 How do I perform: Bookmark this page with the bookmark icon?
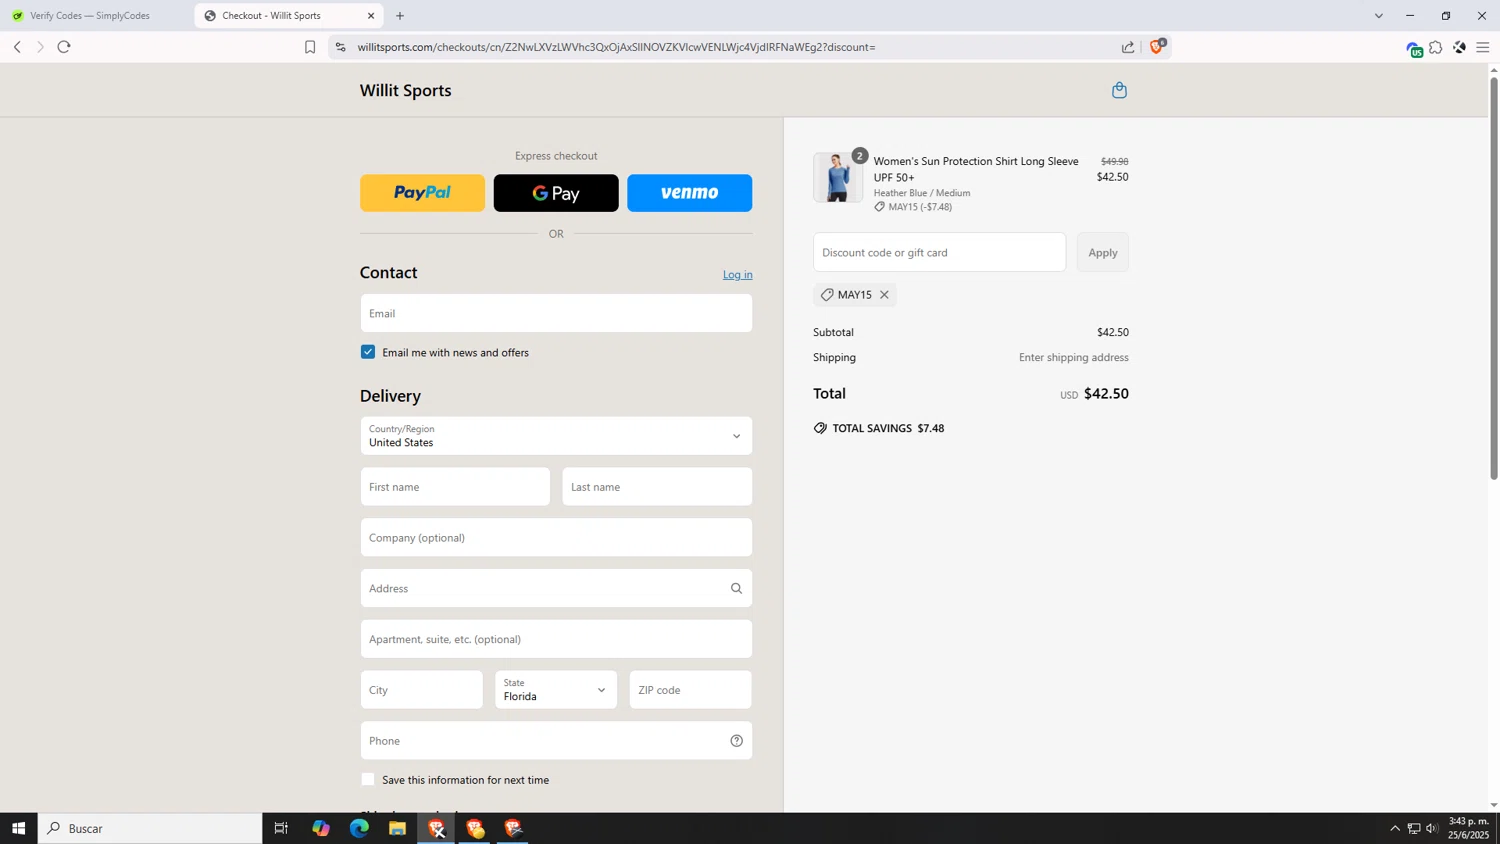click(310, 47)
